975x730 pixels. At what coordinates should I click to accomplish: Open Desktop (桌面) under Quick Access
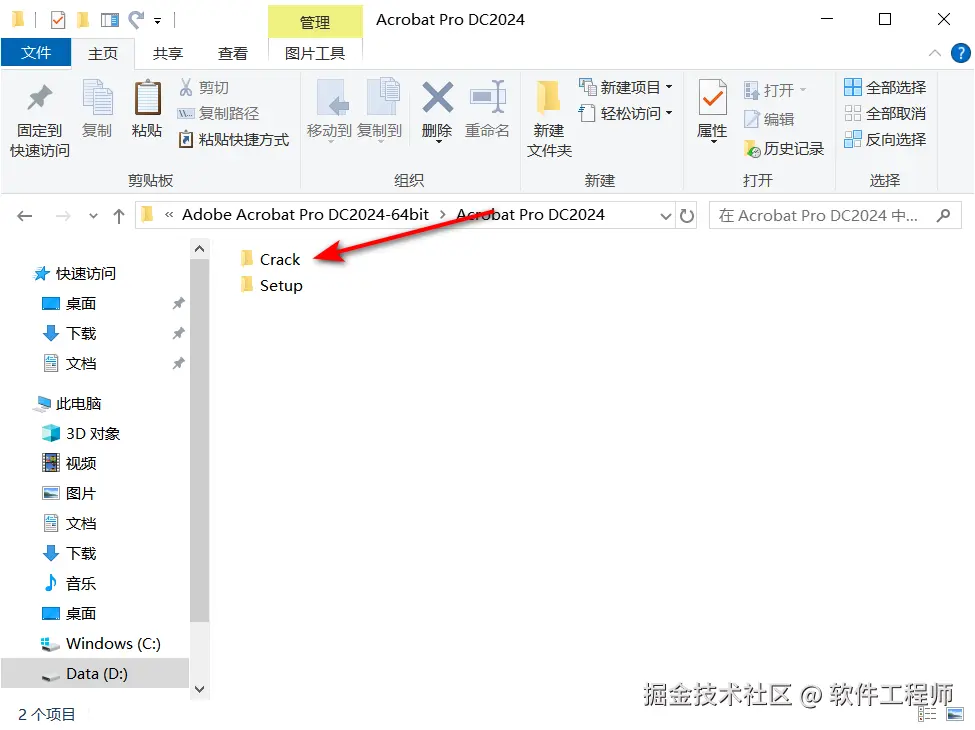point(69,303)
